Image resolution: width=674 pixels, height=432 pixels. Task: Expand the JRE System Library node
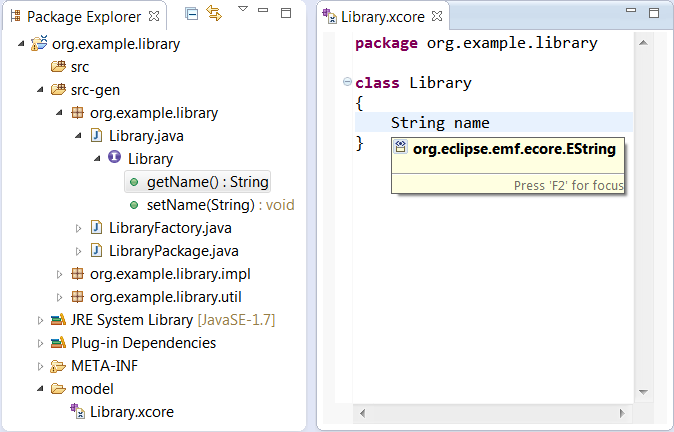tap(41, 320)
